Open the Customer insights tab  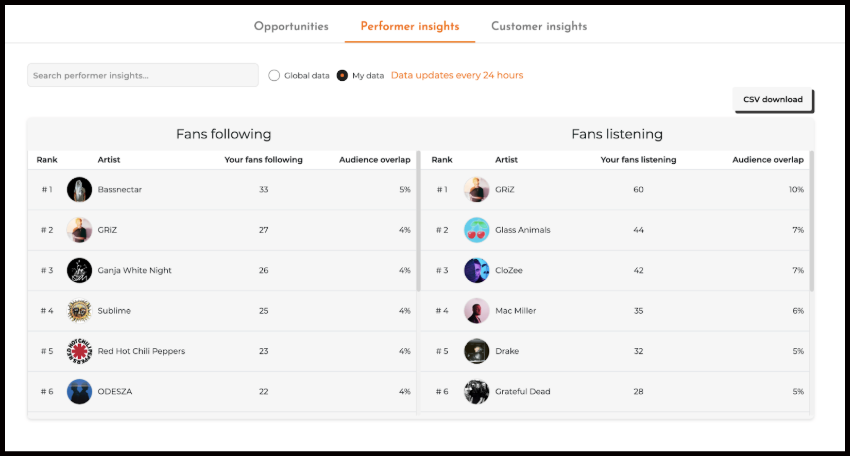point(539,27)
